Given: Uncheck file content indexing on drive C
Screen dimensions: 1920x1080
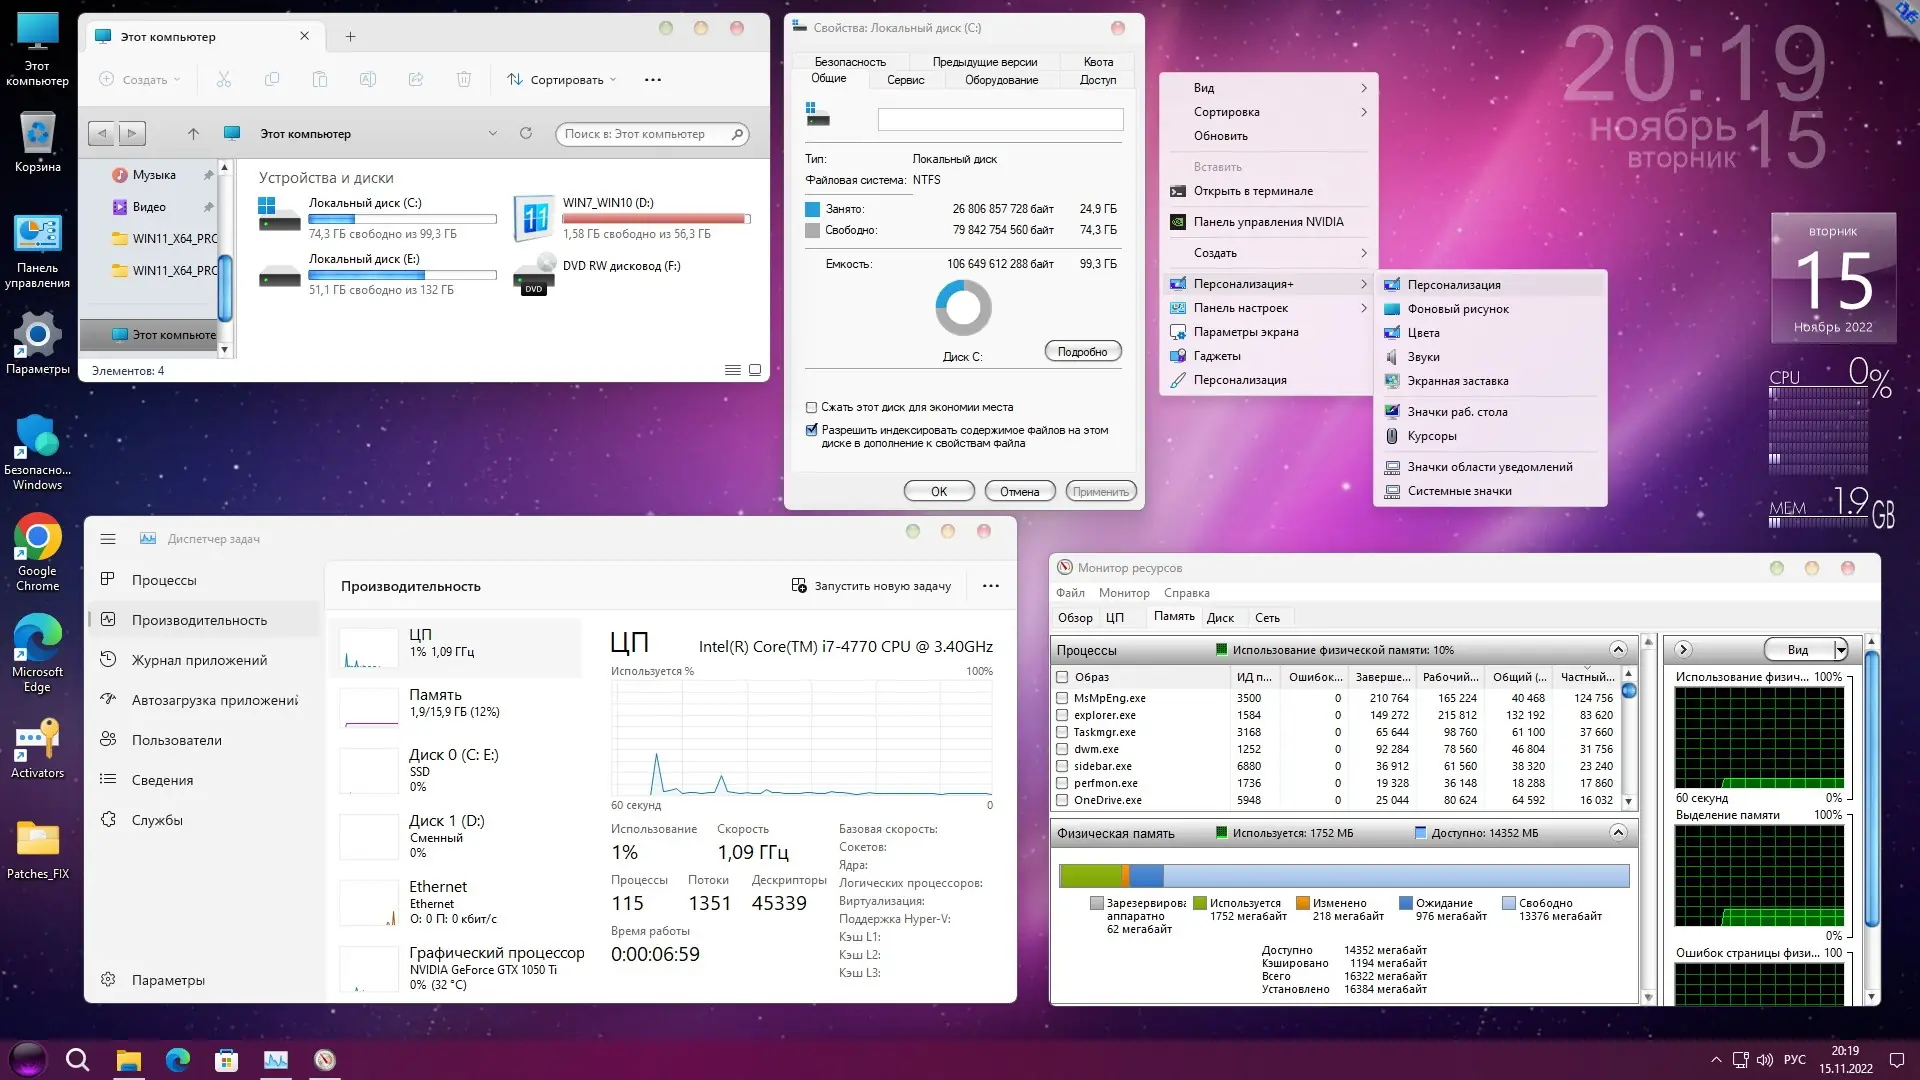Looking at the screenshot, I should click(x=811, y=429).
